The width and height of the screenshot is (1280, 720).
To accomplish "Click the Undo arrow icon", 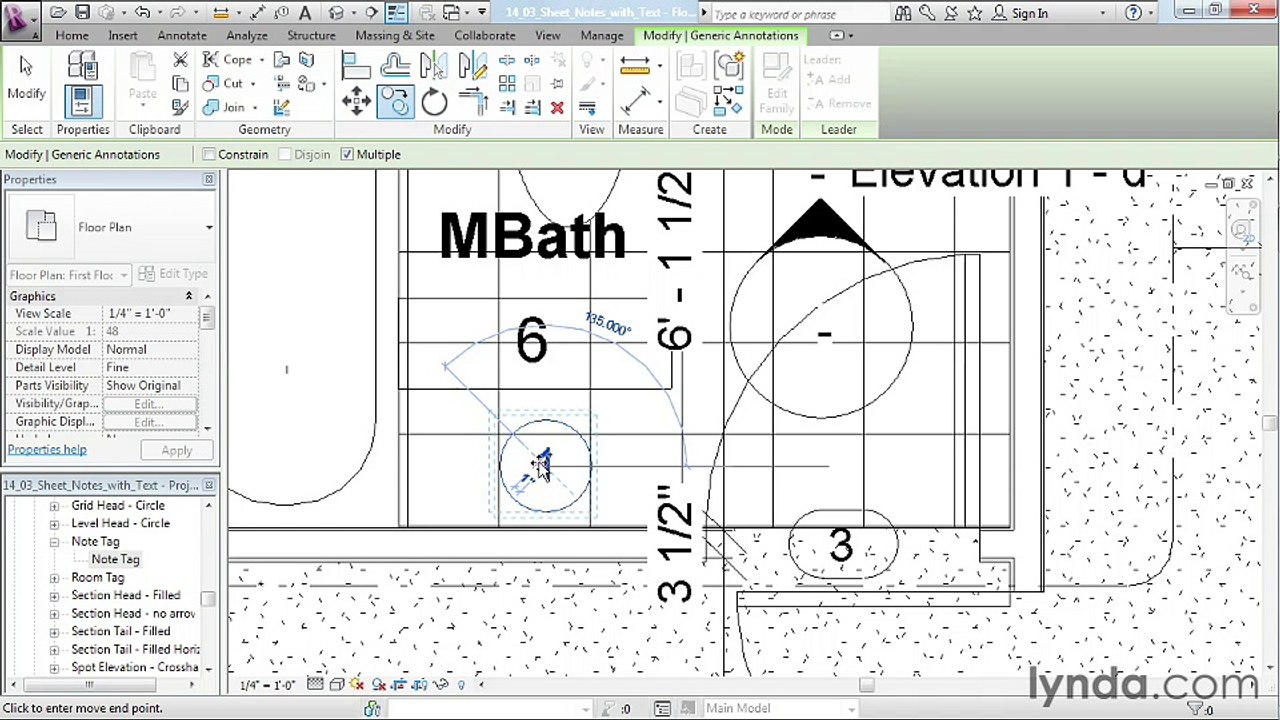I will point(142,13).
